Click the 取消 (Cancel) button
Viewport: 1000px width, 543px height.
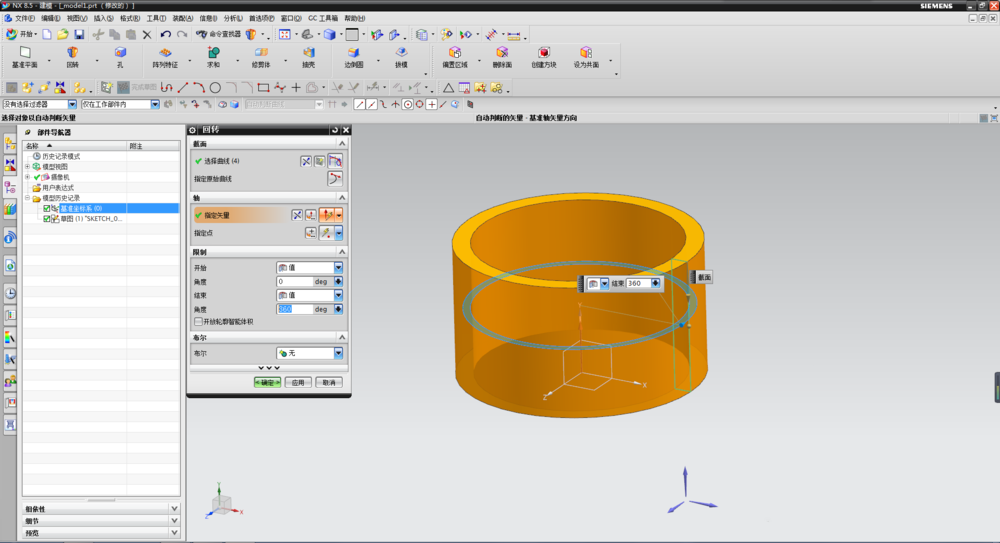point(328,382)
